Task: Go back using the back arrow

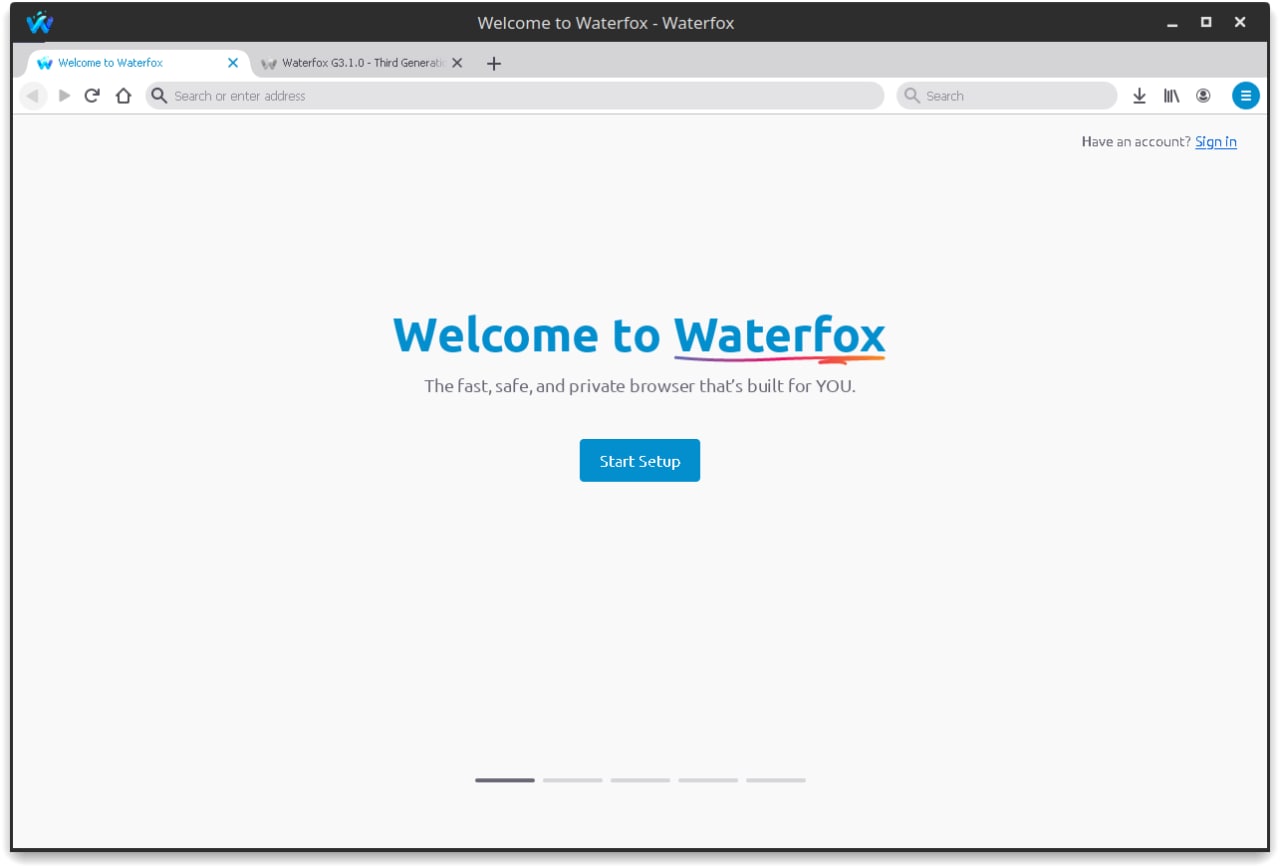Action: 33,96
